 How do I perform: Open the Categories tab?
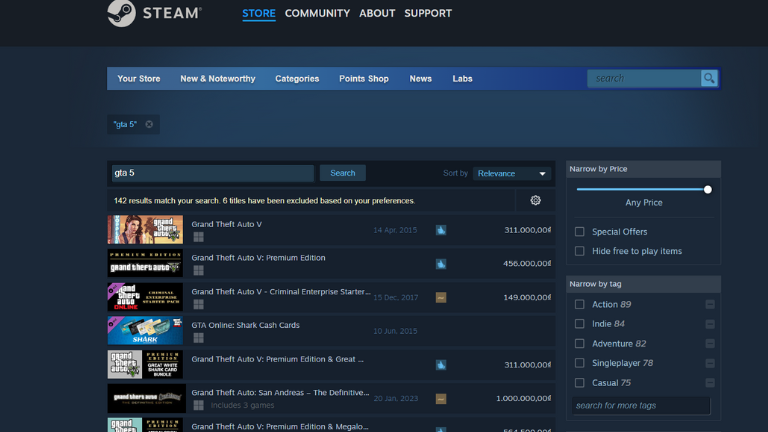[297, 79]
